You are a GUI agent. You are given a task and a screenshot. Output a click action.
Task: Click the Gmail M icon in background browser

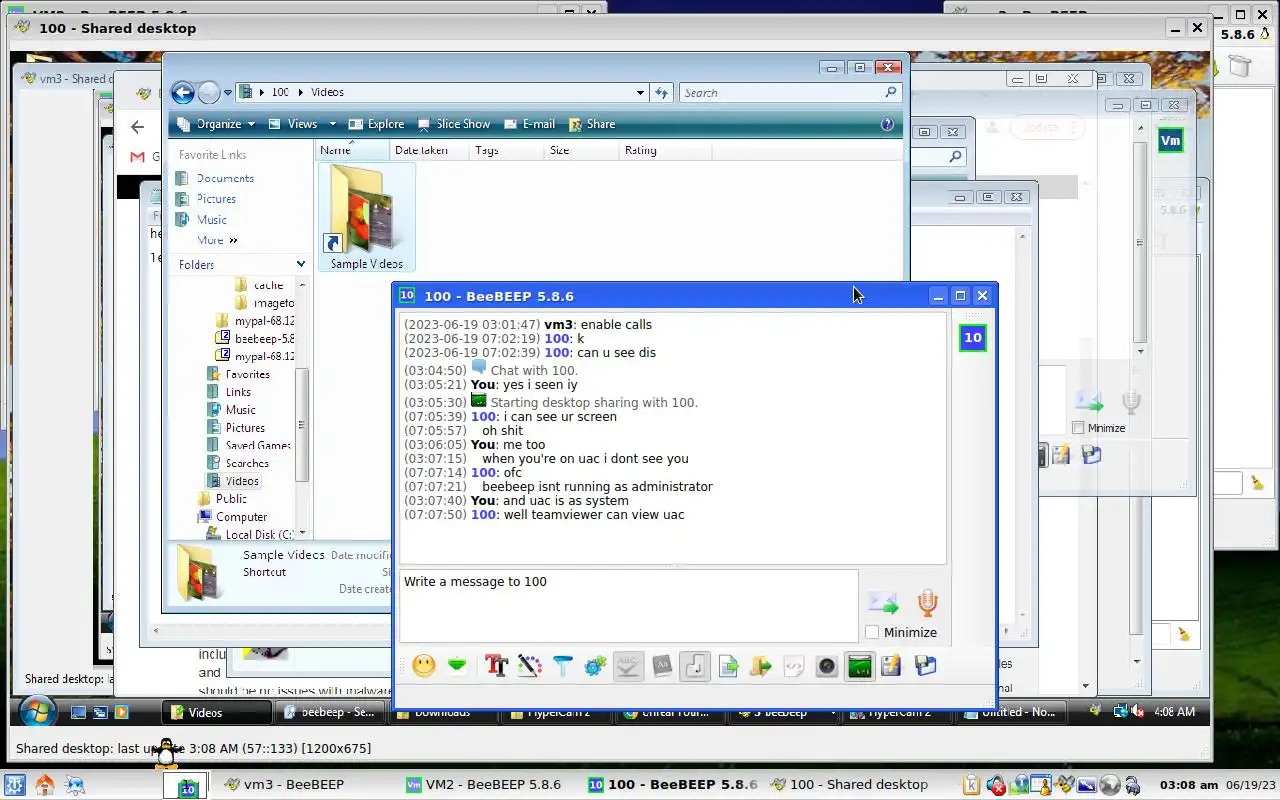[x=137, y=157]
